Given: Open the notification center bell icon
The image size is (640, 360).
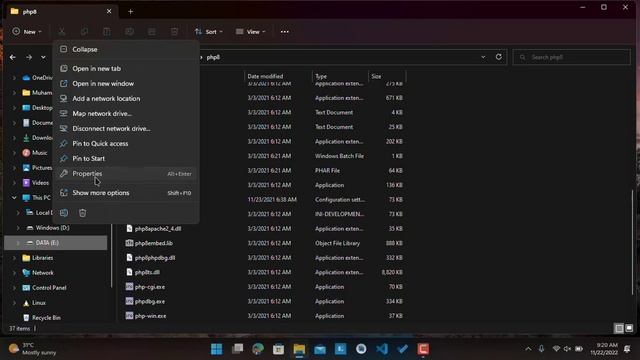Looking at the screenshot, I should click(x=627, y=349).
